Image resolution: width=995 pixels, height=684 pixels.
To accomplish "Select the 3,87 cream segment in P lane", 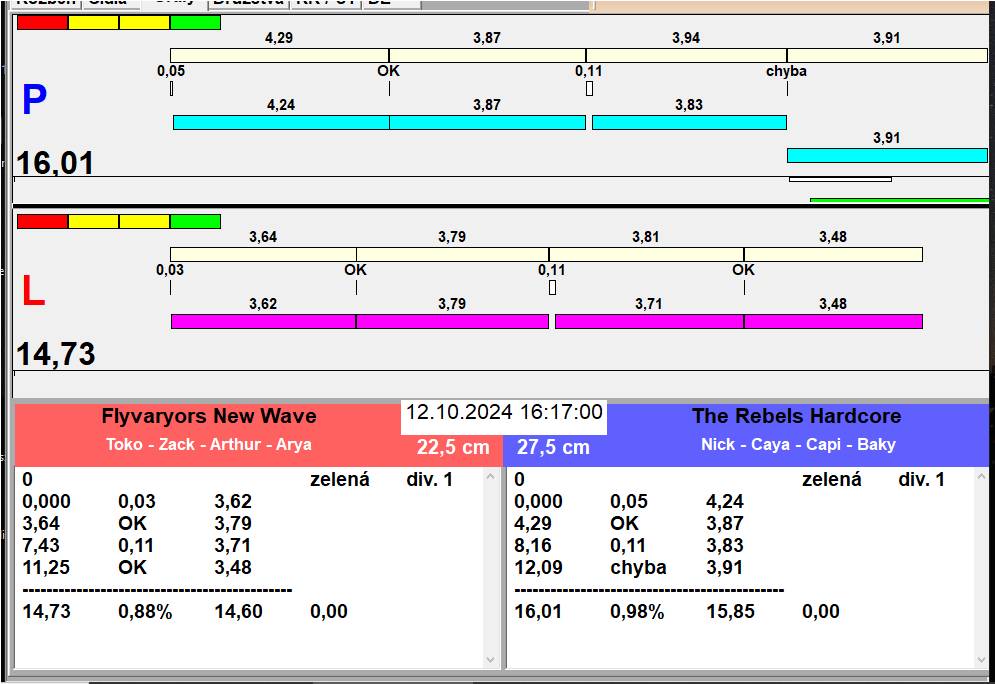I will tap(487, 55).
